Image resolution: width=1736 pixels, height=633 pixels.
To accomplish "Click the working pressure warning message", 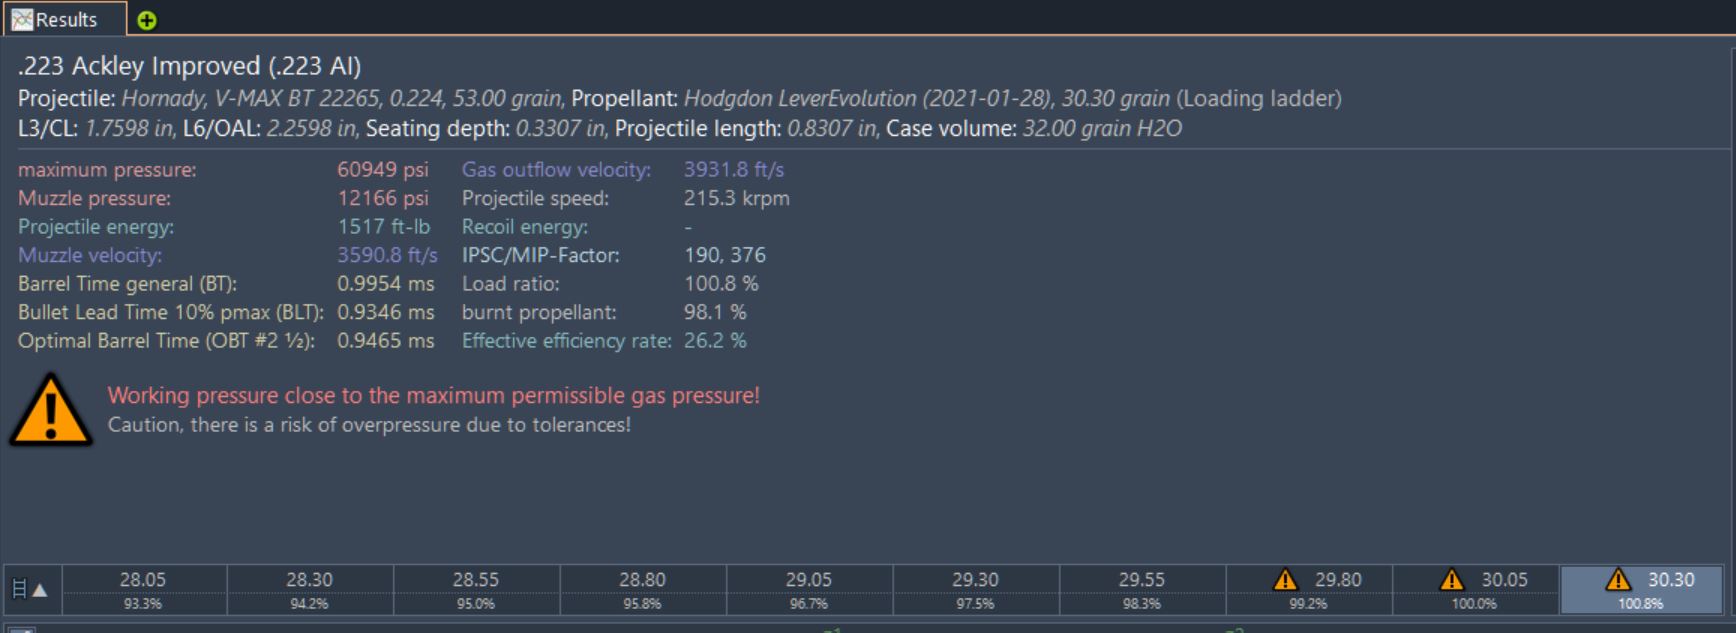I will (433, 396).
